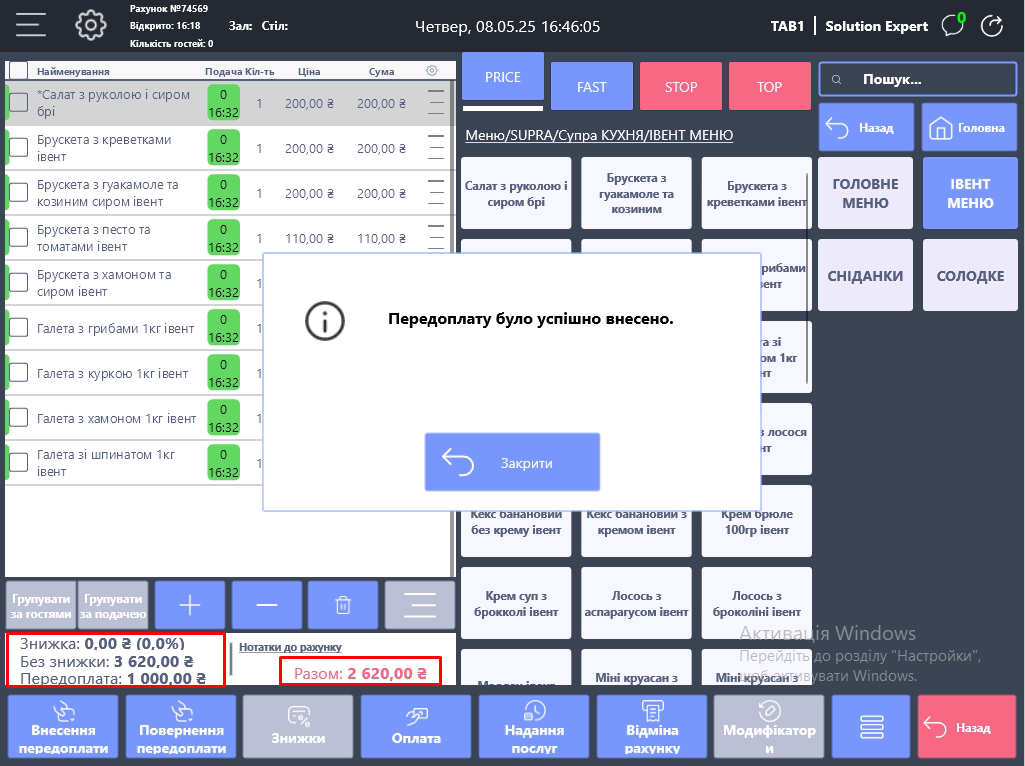Open settings via the gear icon
Viewport: 1025px width, 766px height.
point(91,25)
